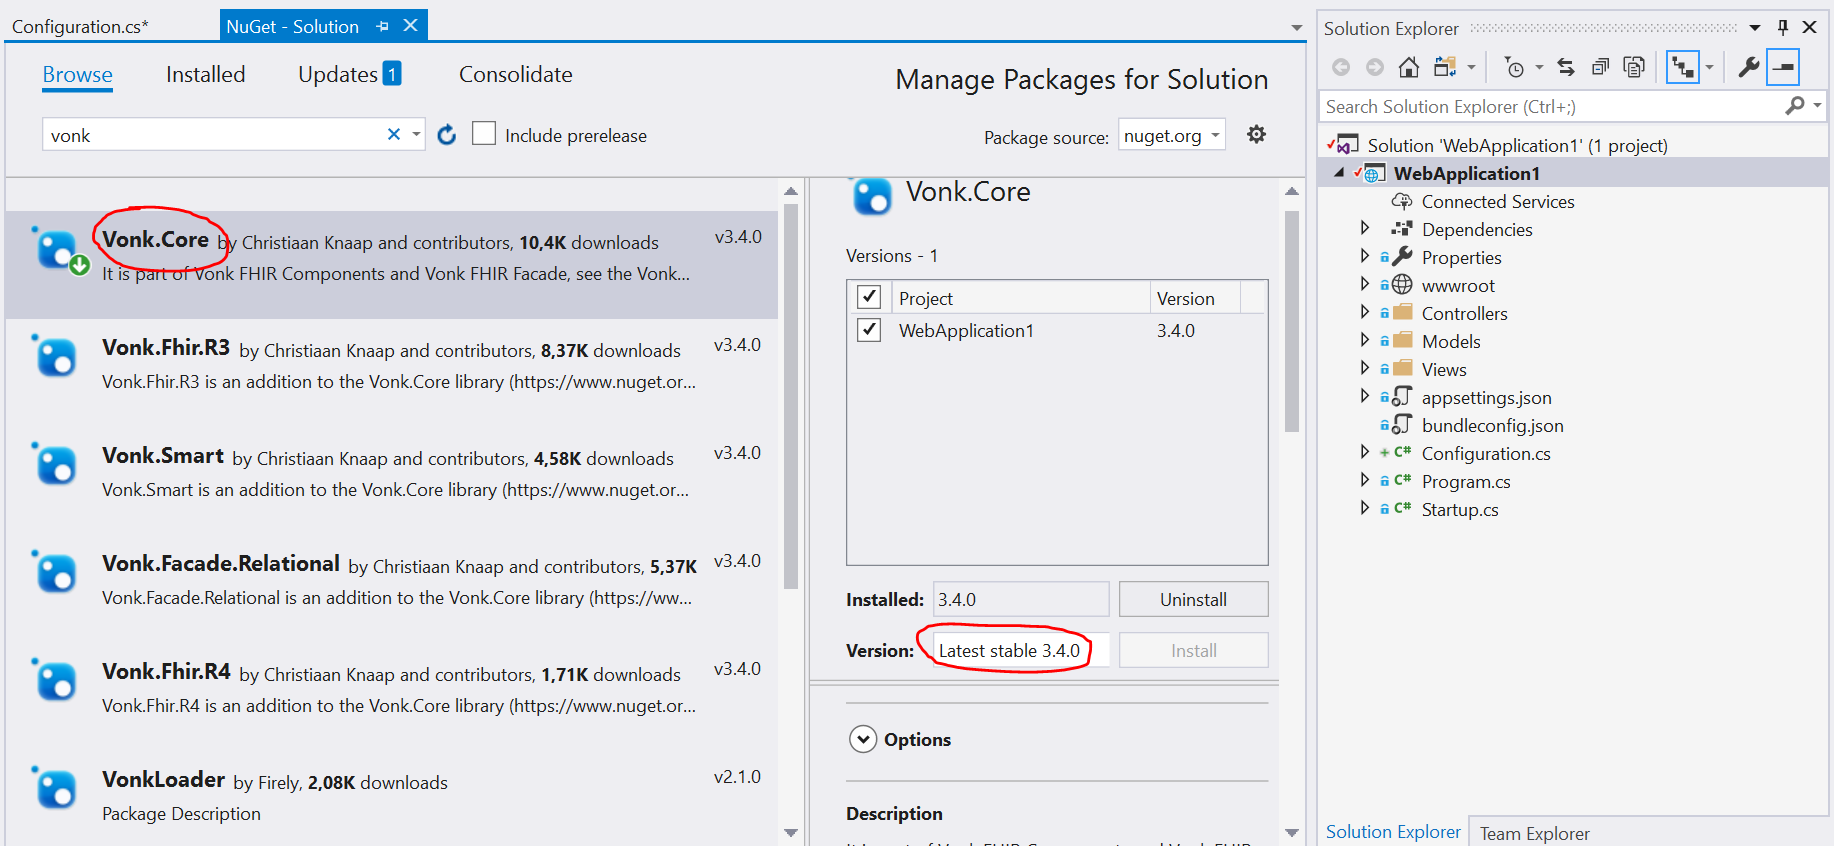Open Properties via the wrench icon
This screenshot has height=846, width=1834.
click(1748, 67)
